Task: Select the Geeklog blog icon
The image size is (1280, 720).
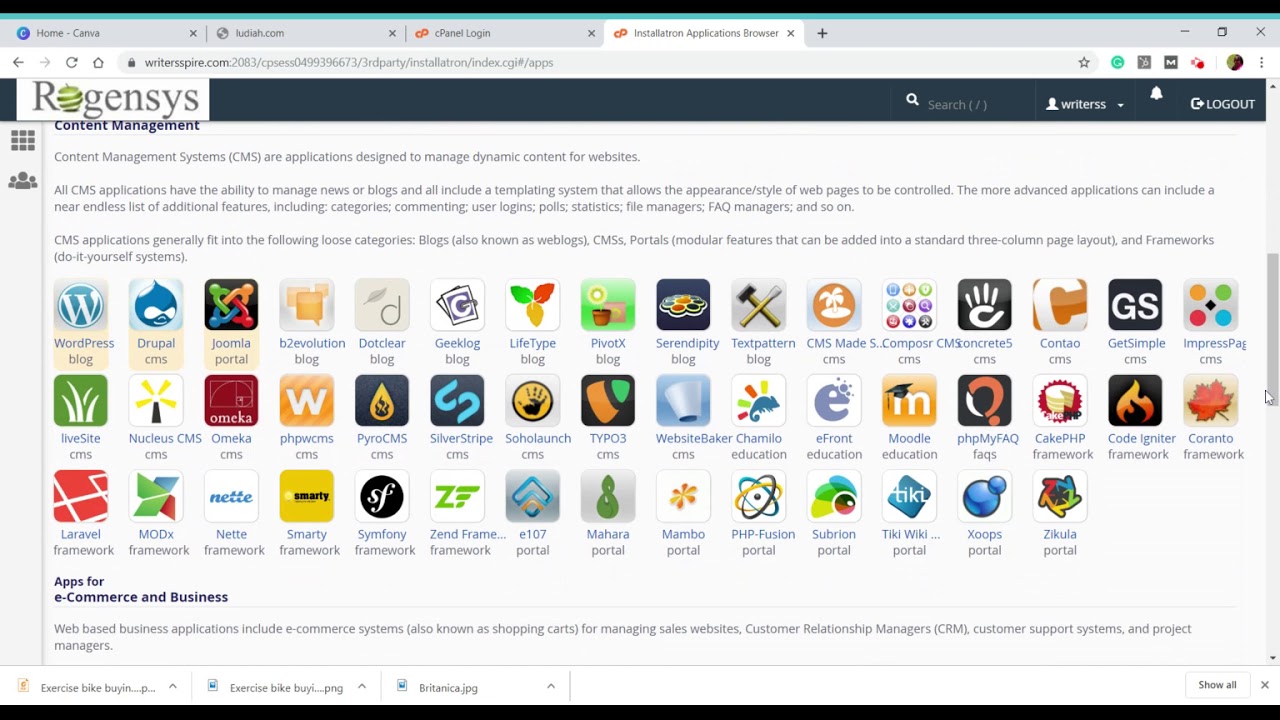Action: (x=457, y=305)
